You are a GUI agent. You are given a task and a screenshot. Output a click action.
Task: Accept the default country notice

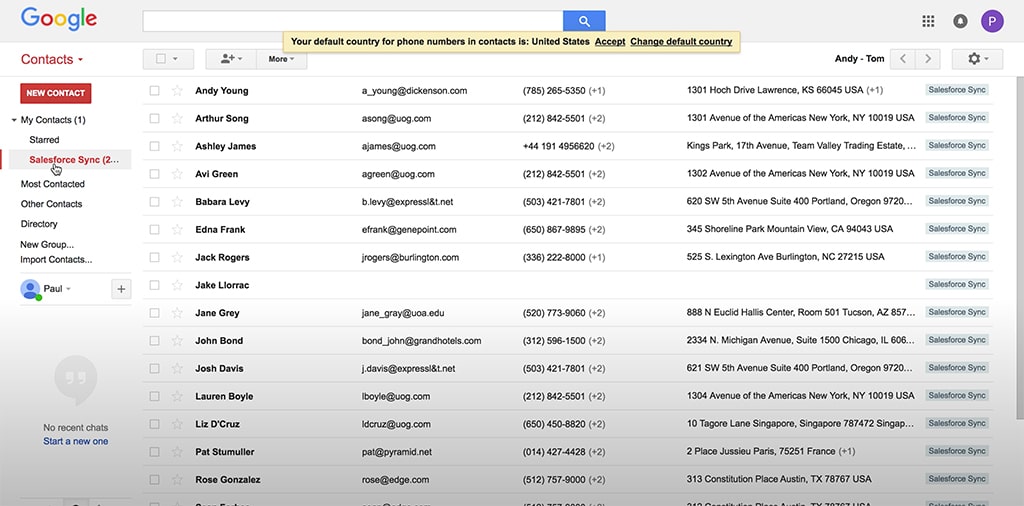610,41
